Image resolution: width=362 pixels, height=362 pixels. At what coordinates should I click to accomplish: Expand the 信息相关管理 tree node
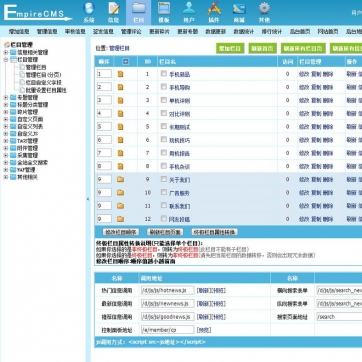6,52
